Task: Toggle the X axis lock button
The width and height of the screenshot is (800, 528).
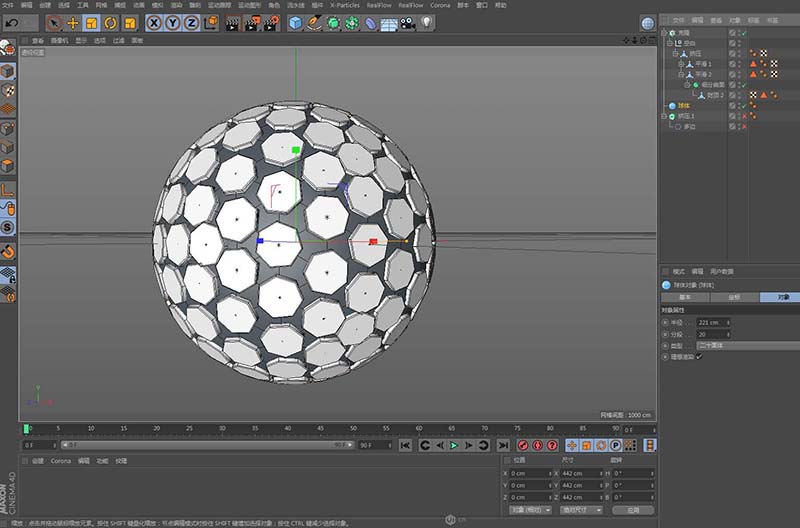Action: (155, 22)
